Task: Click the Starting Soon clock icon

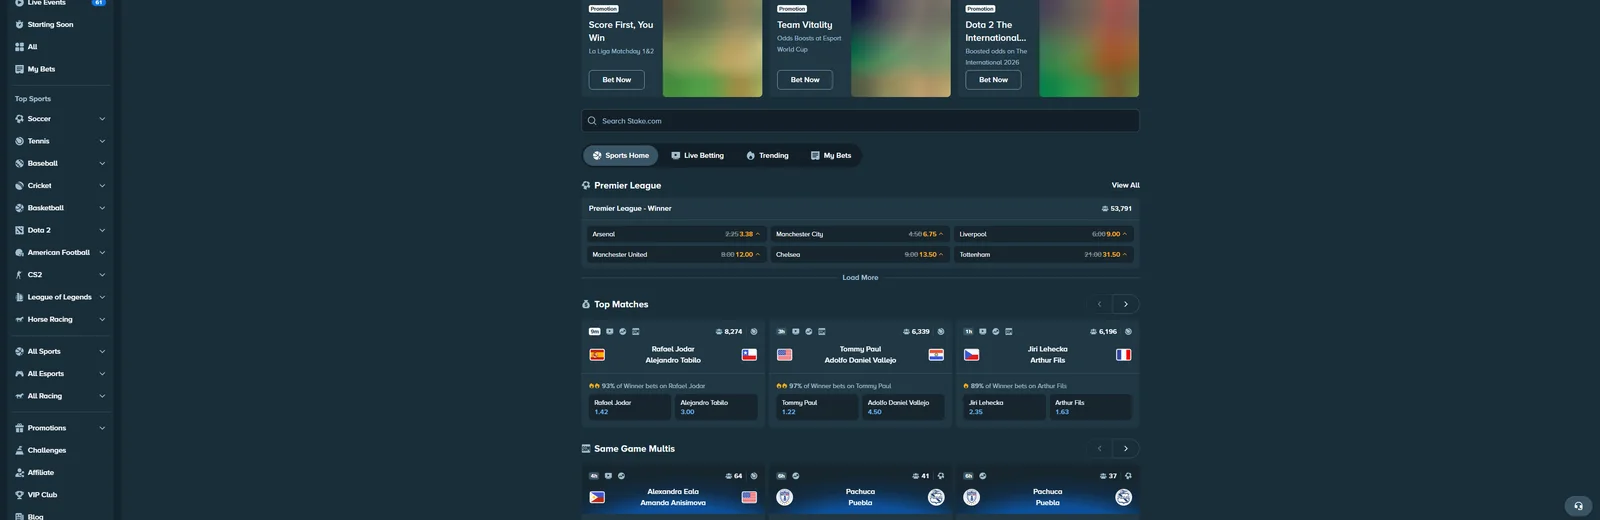Action: point(19,24)
